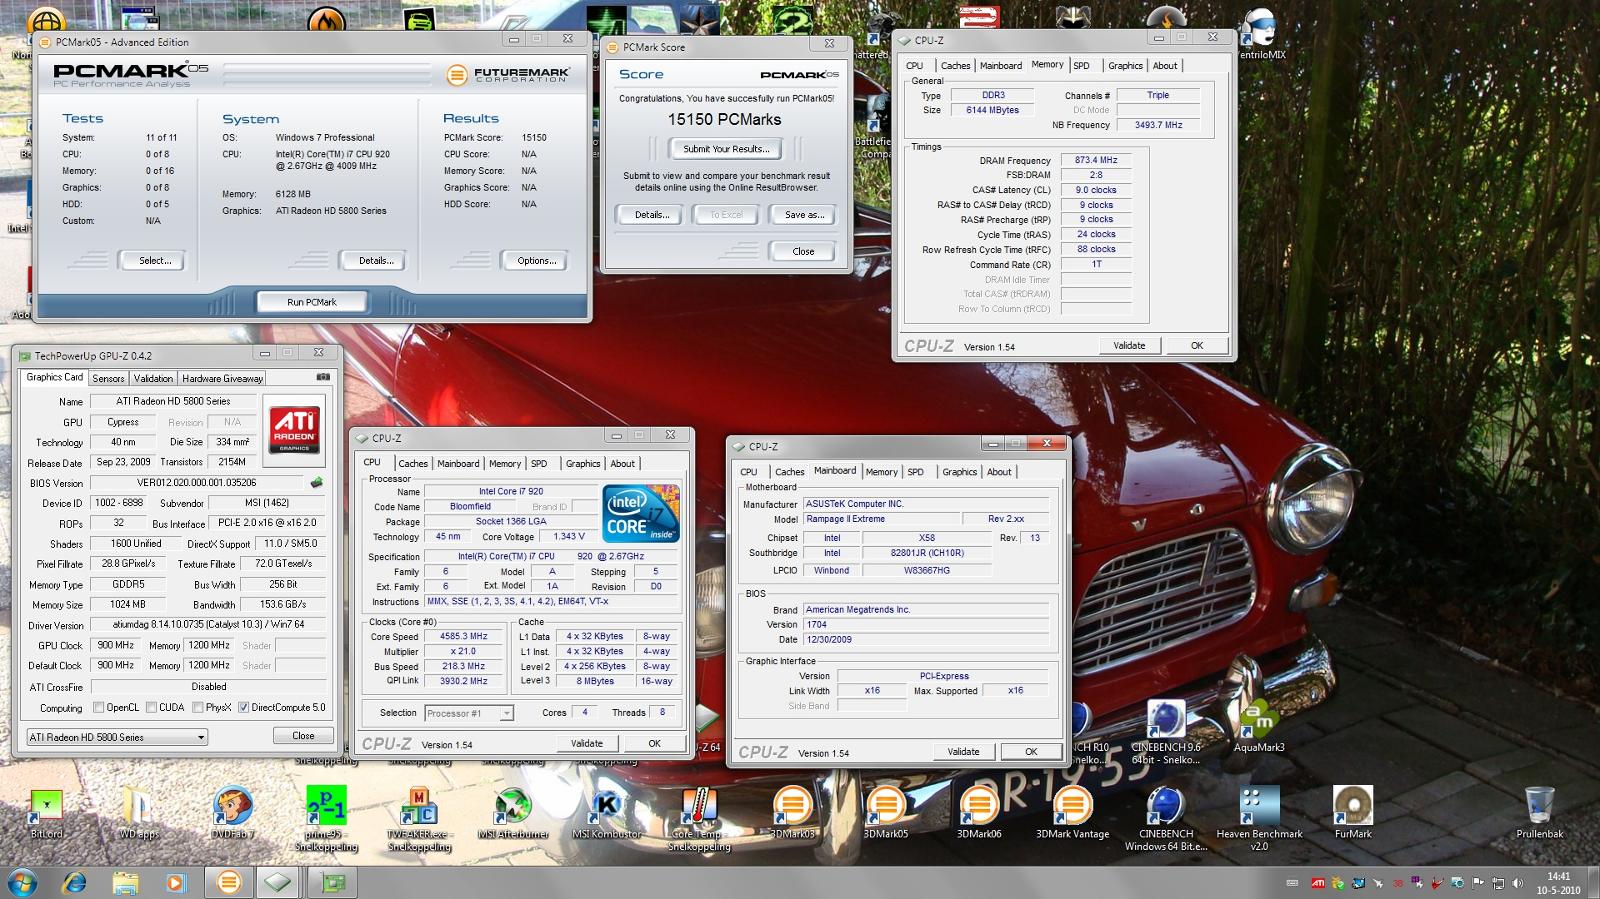Open the WD apps desktop icon

click(139, 813)
